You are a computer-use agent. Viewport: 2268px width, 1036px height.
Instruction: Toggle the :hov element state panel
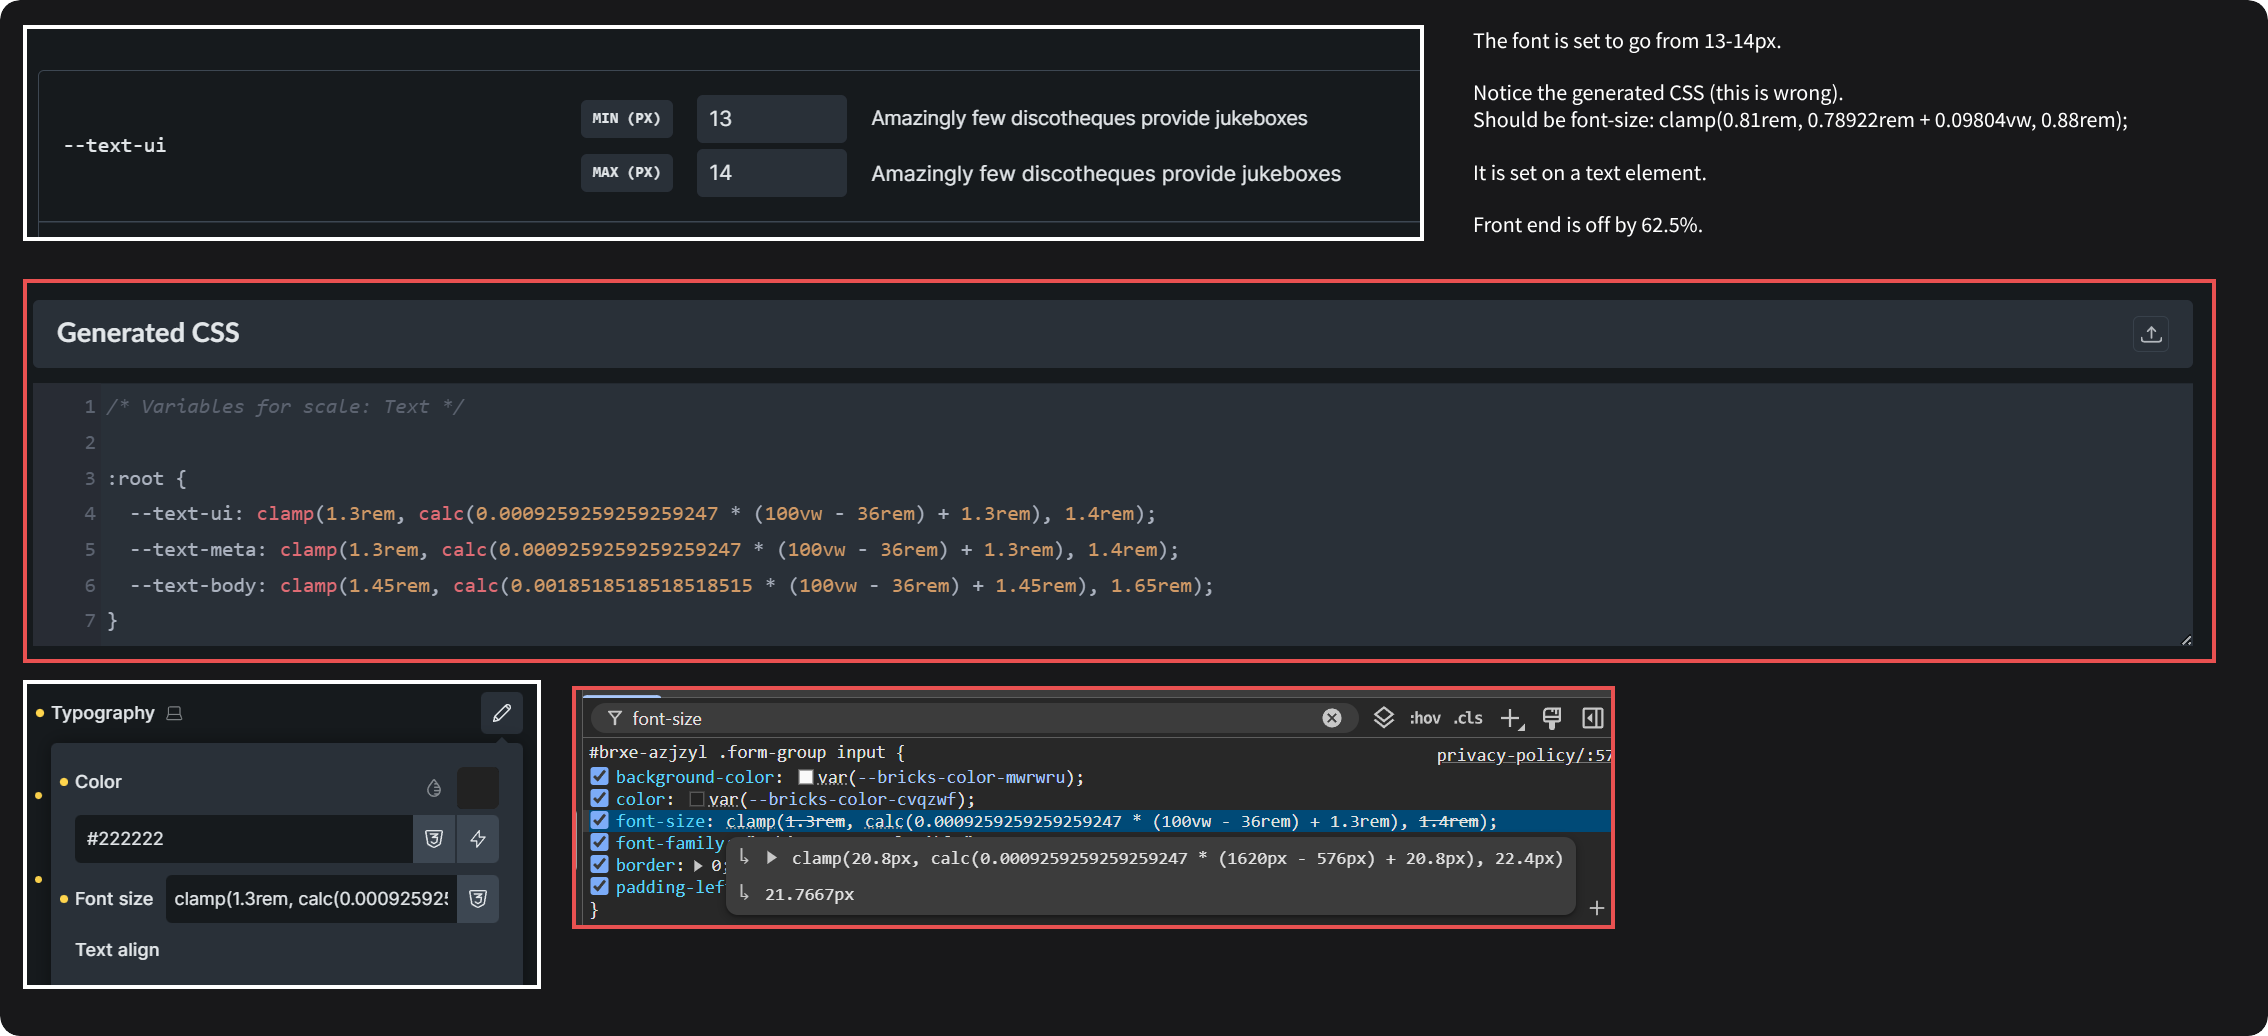(1425, 718)
